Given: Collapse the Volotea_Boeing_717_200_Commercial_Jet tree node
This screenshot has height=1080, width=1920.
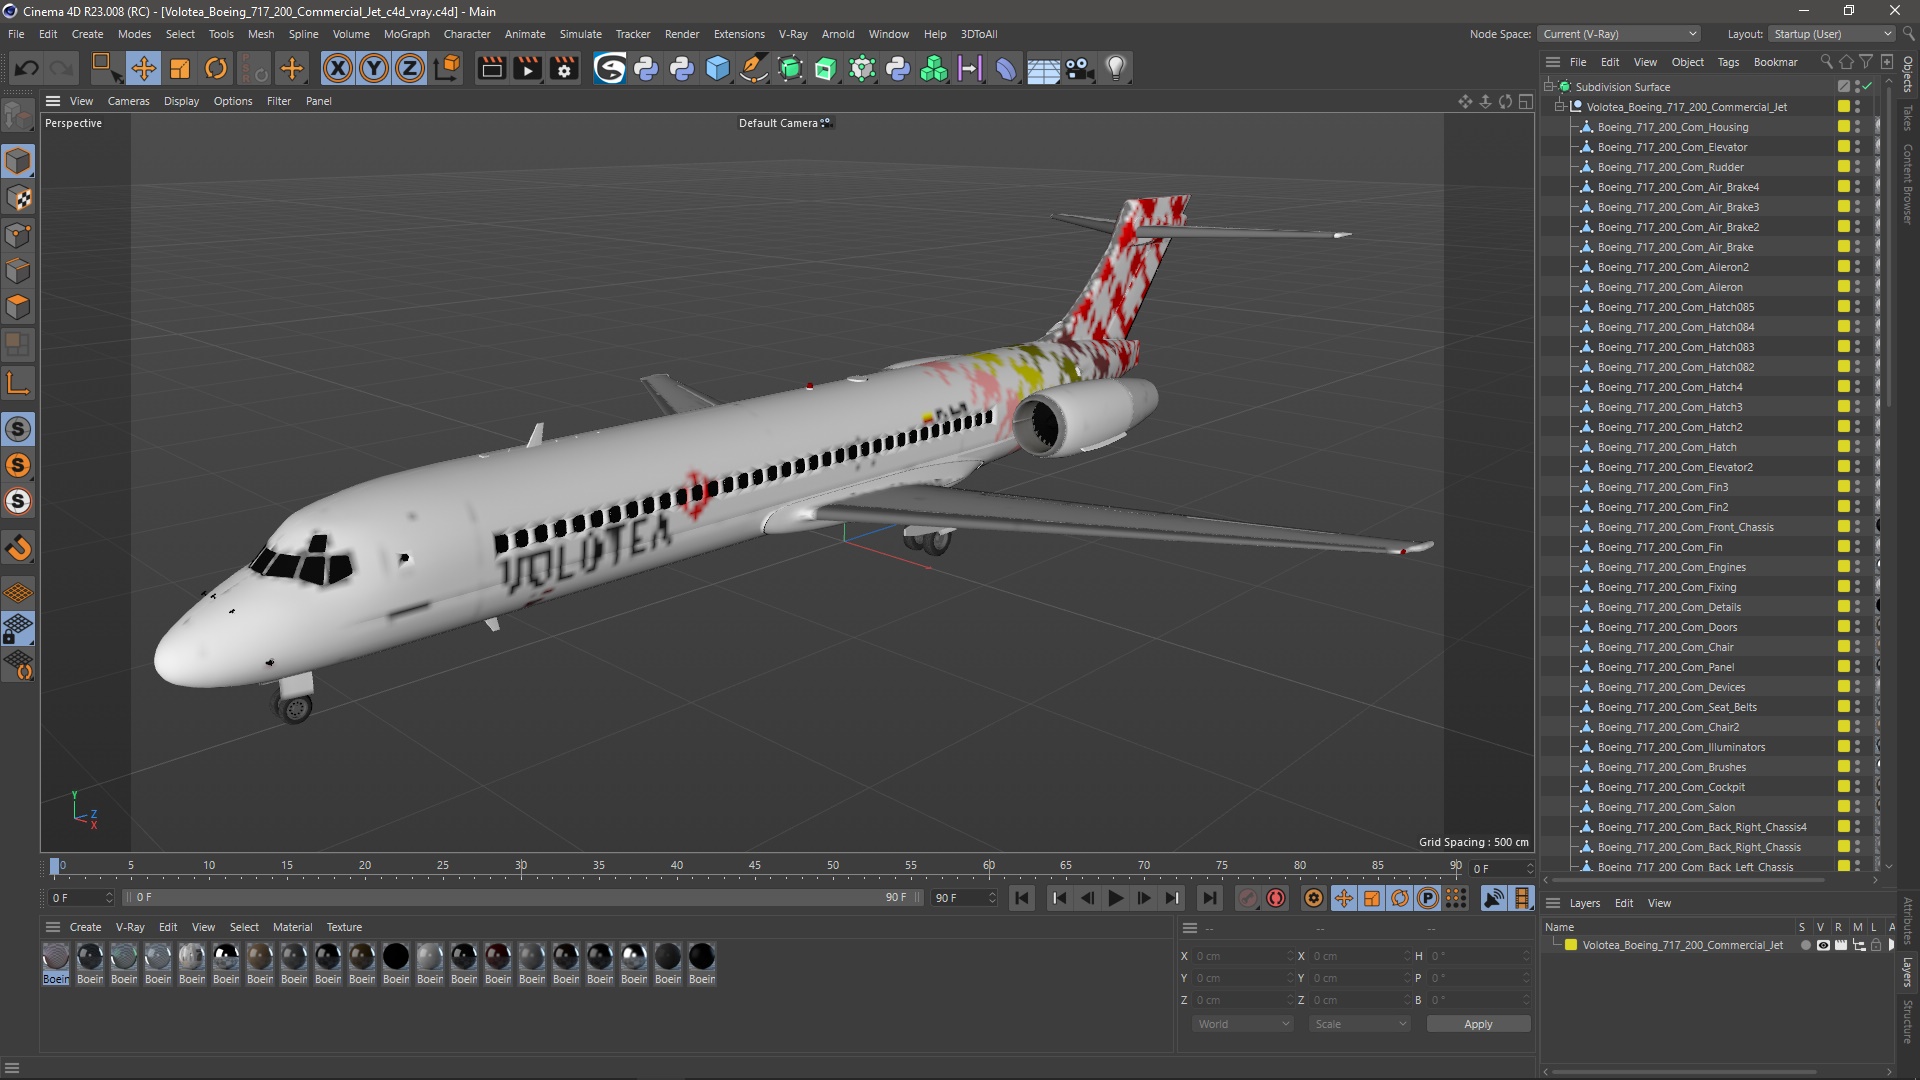Looking at the screenshot, I should pos(1559,107).
